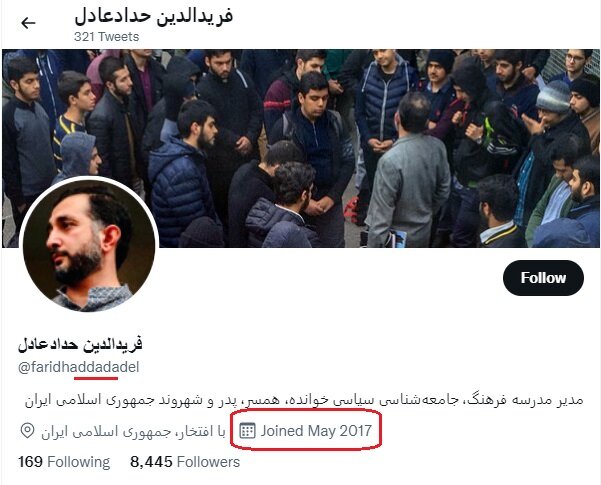Open the circular profile picture
The image size is (601, 485).
click(89, 245)
